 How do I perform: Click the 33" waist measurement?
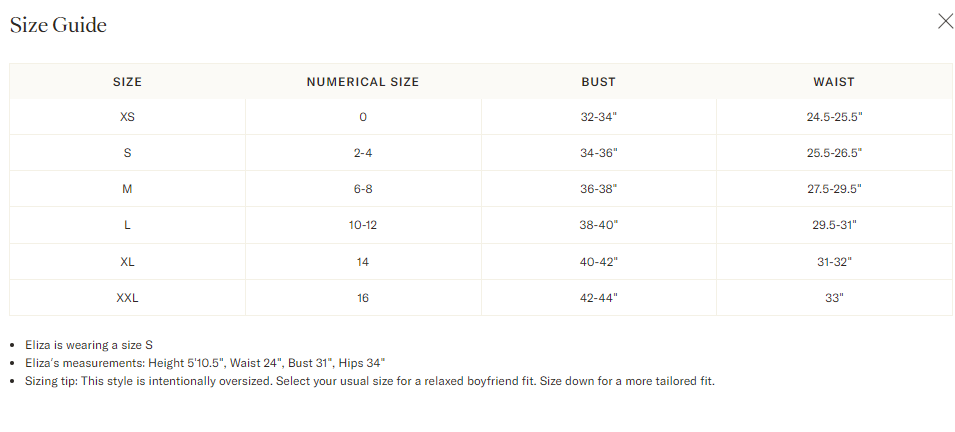(834, 298)
